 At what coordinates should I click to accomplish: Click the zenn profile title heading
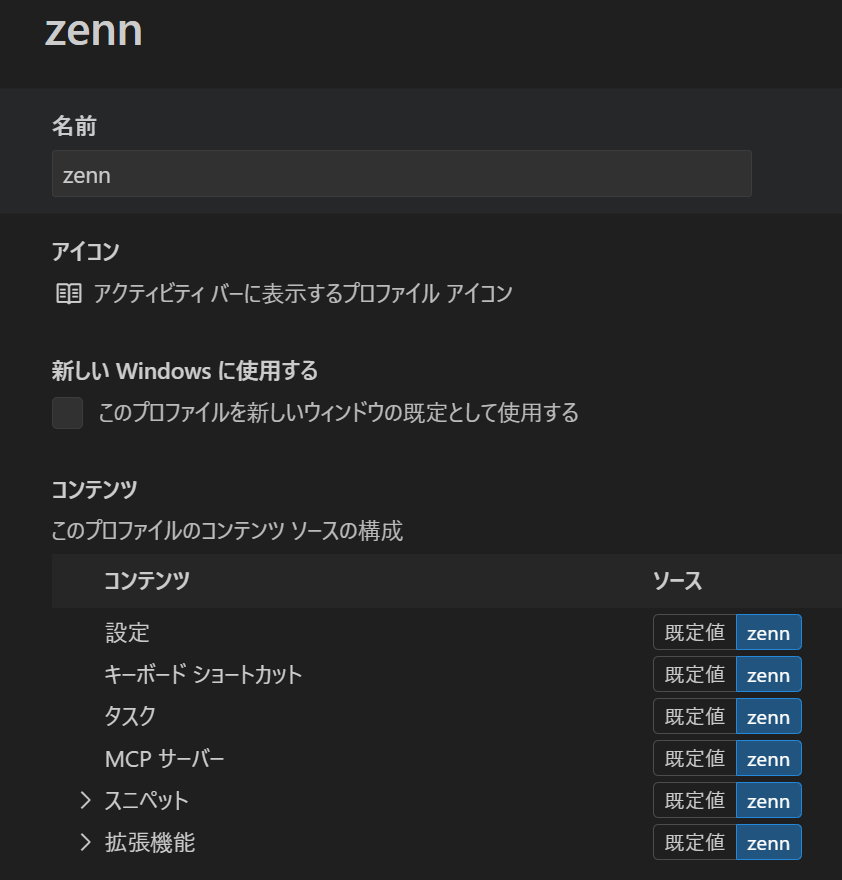(93, 31)
